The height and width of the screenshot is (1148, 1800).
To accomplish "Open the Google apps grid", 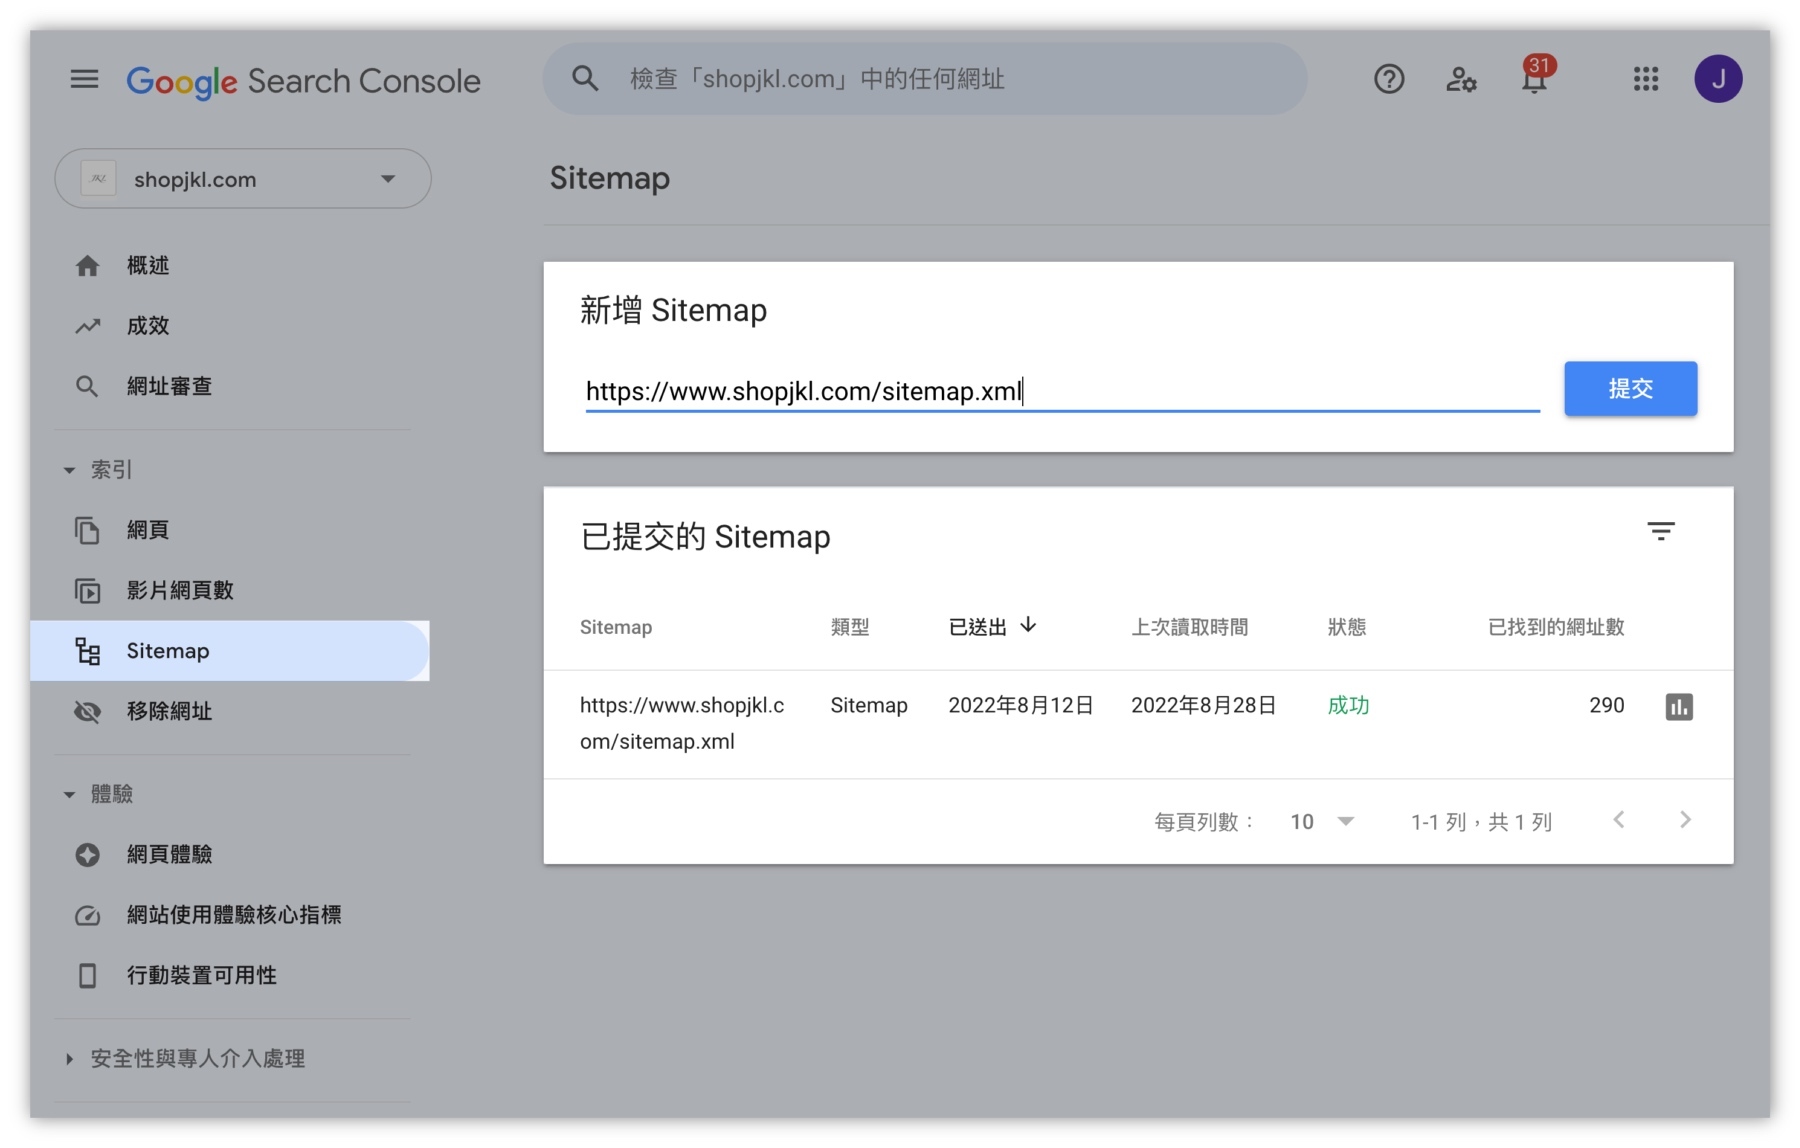I will click(1645, 79).
